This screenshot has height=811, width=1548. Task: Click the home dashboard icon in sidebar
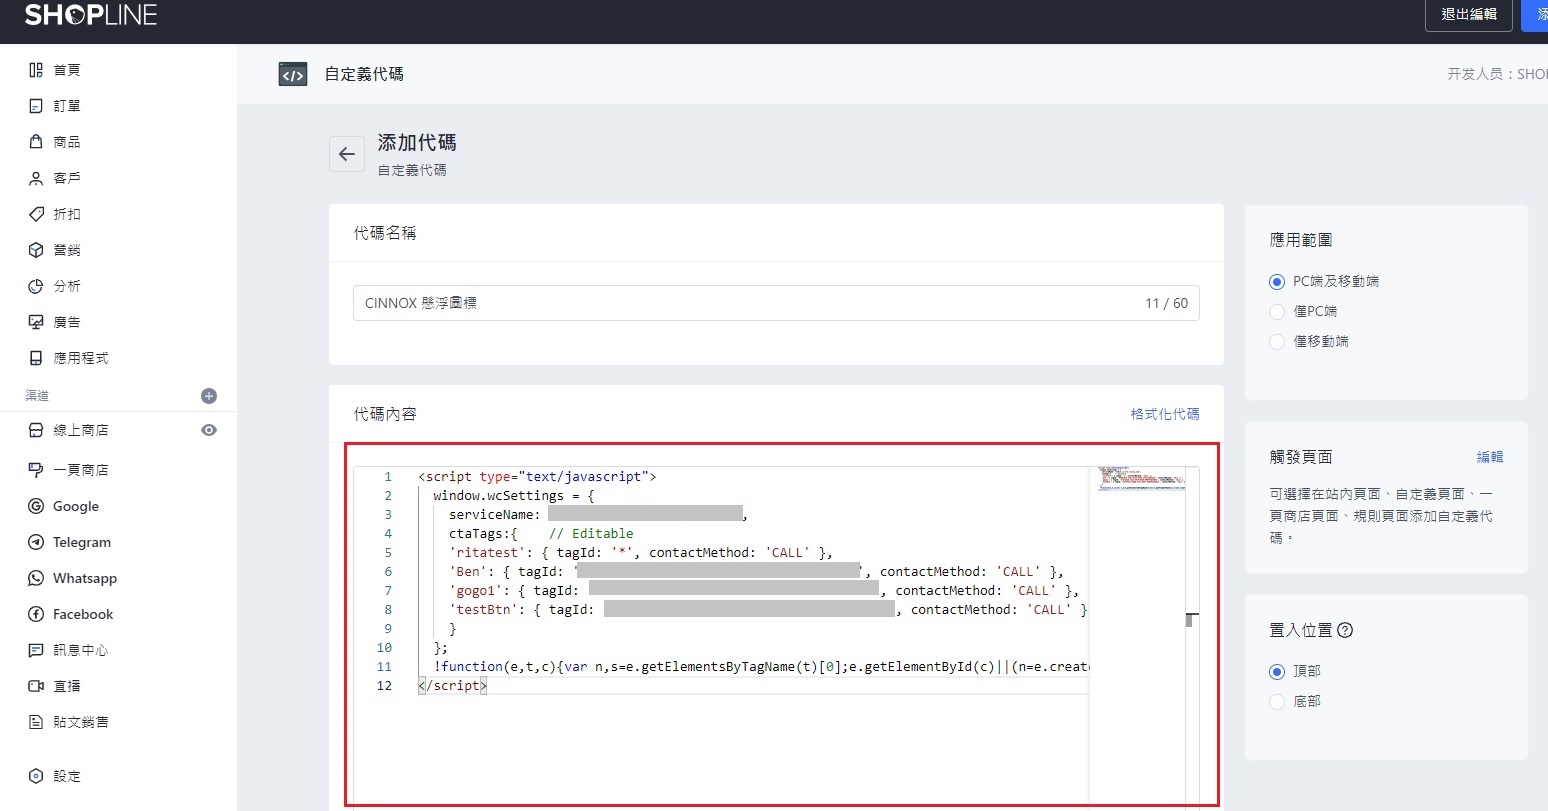click(36, 70)
